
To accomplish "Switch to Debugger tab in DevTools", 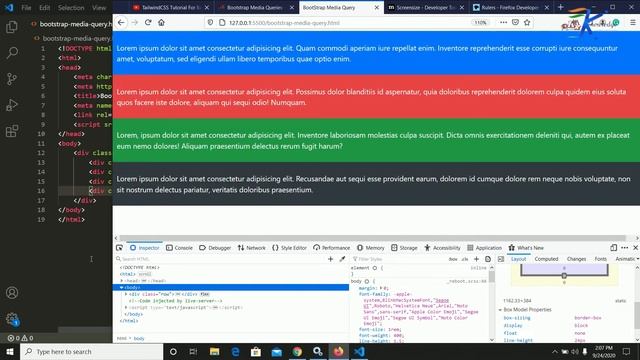I will click(x=215, y=248).
